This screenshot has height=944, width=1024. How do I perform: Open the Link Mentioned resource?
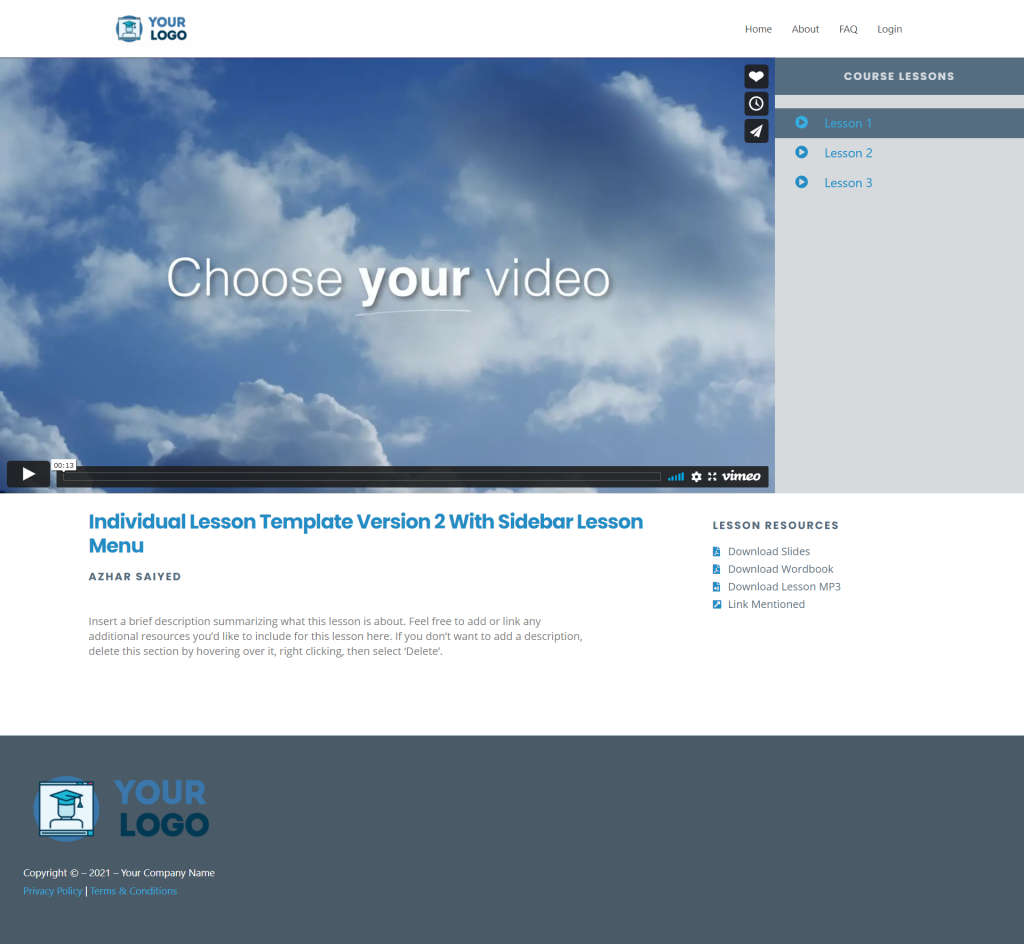[x=766, y=605]
